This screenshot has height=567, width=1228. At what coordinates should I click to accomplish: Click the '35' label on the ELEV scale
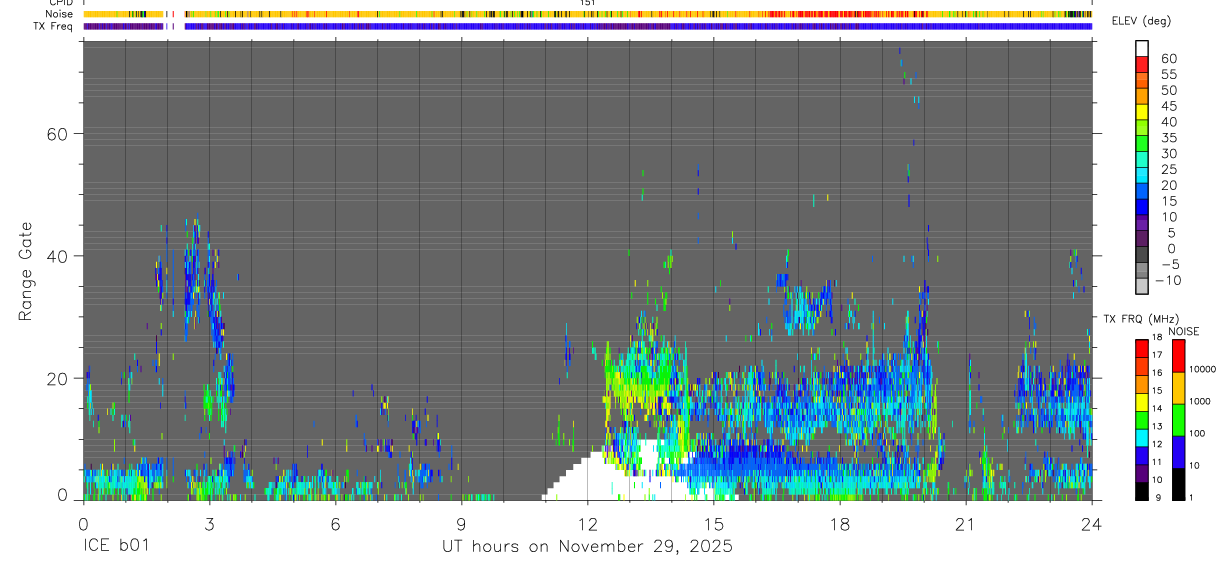(1168, 138)
